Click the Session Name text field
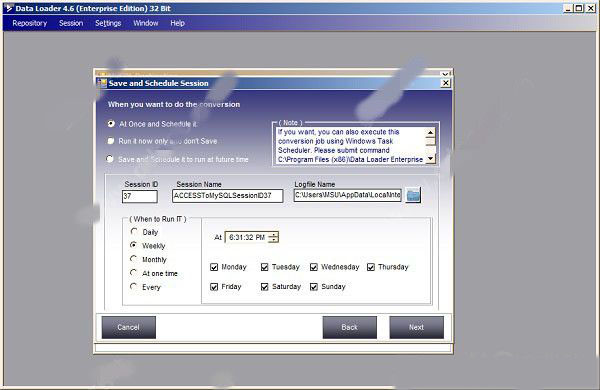The image size is (600, 390). click(x=228, y=196)
